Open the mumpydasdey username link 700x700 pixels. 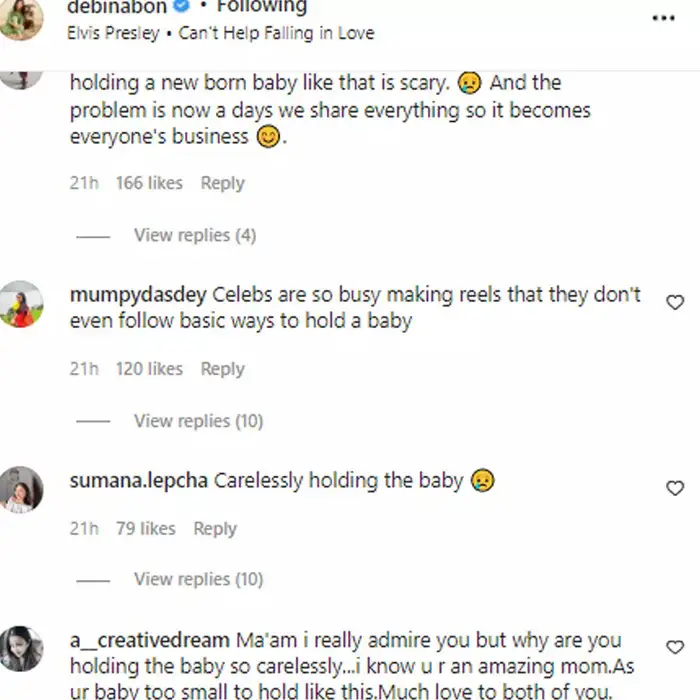[x=138, y=295]
